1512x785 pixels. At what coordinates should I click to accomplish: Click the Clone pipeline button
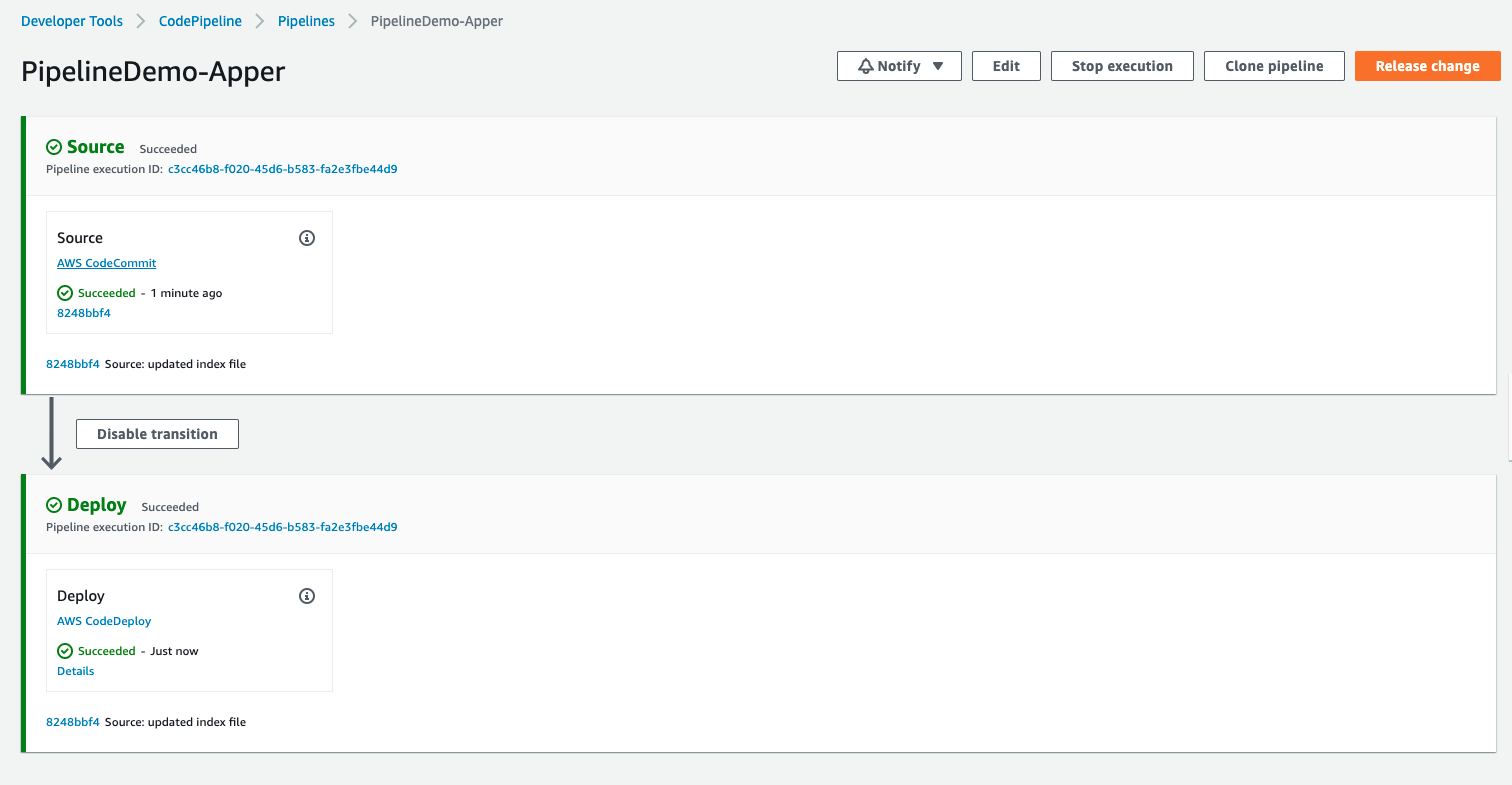[1274, 66]
